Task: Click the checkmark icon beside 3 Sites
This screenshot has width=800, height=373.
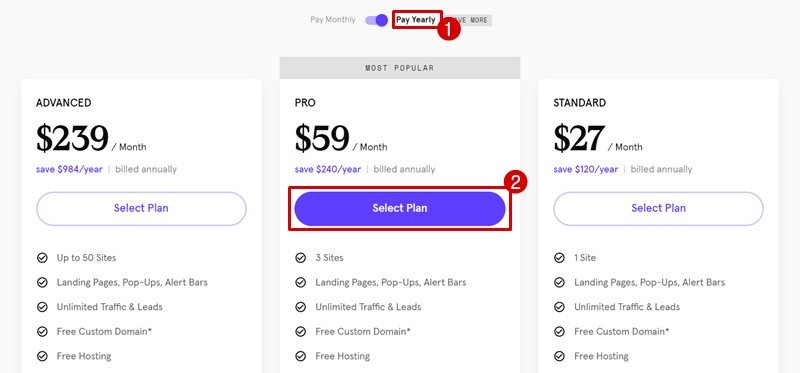Action: coord(301,258)
